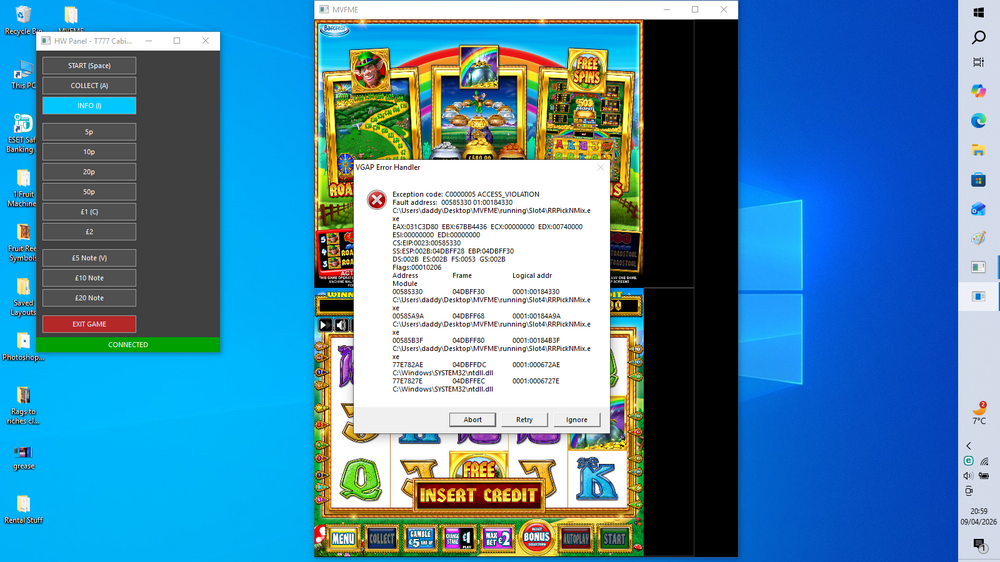Click the play arrow icon in game
This screenshot has height=562, width=1000.
point(325,325)
